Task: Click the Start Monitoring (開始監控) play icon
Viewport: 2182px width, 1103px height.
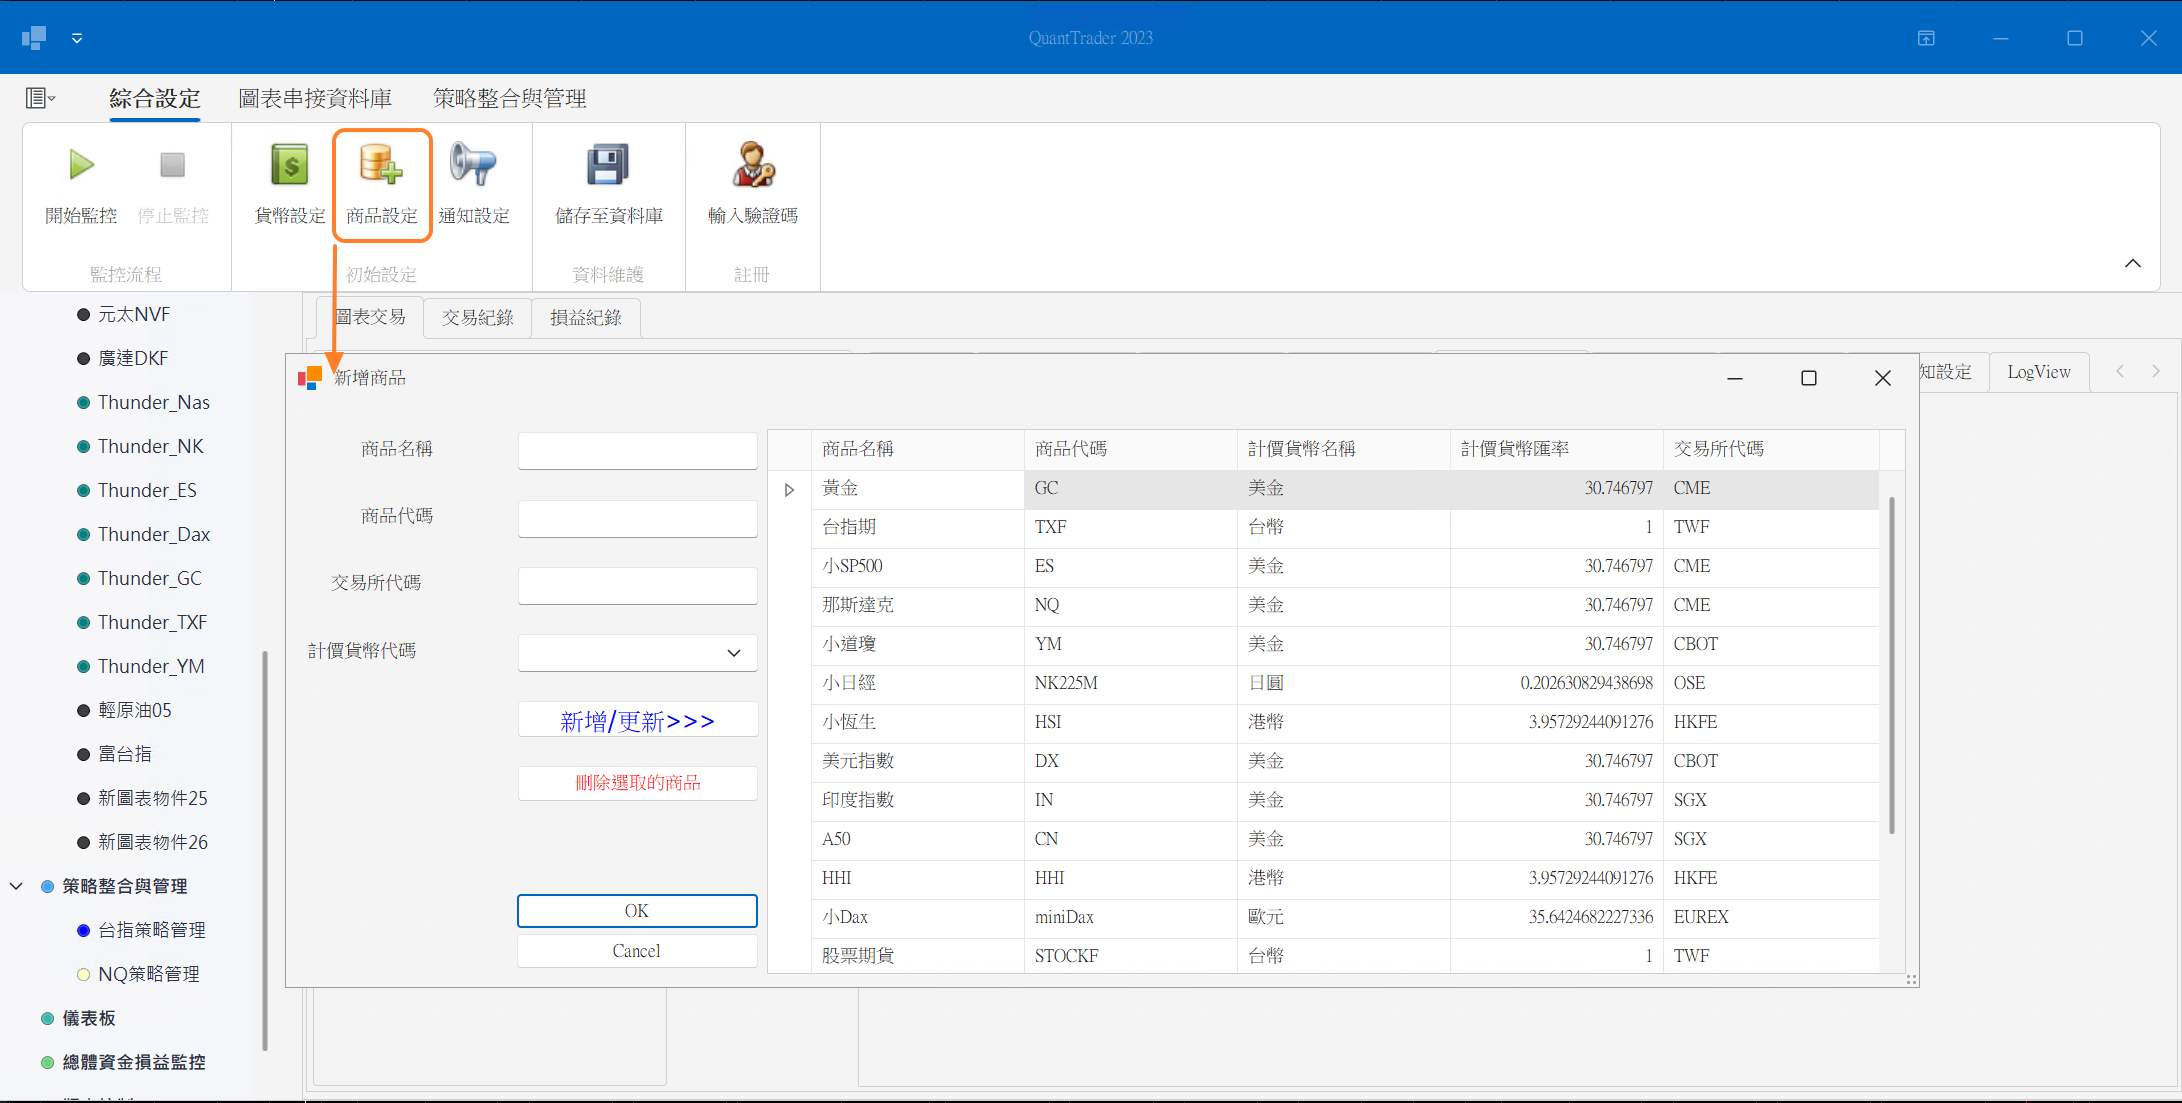Action: coord(81,166)
